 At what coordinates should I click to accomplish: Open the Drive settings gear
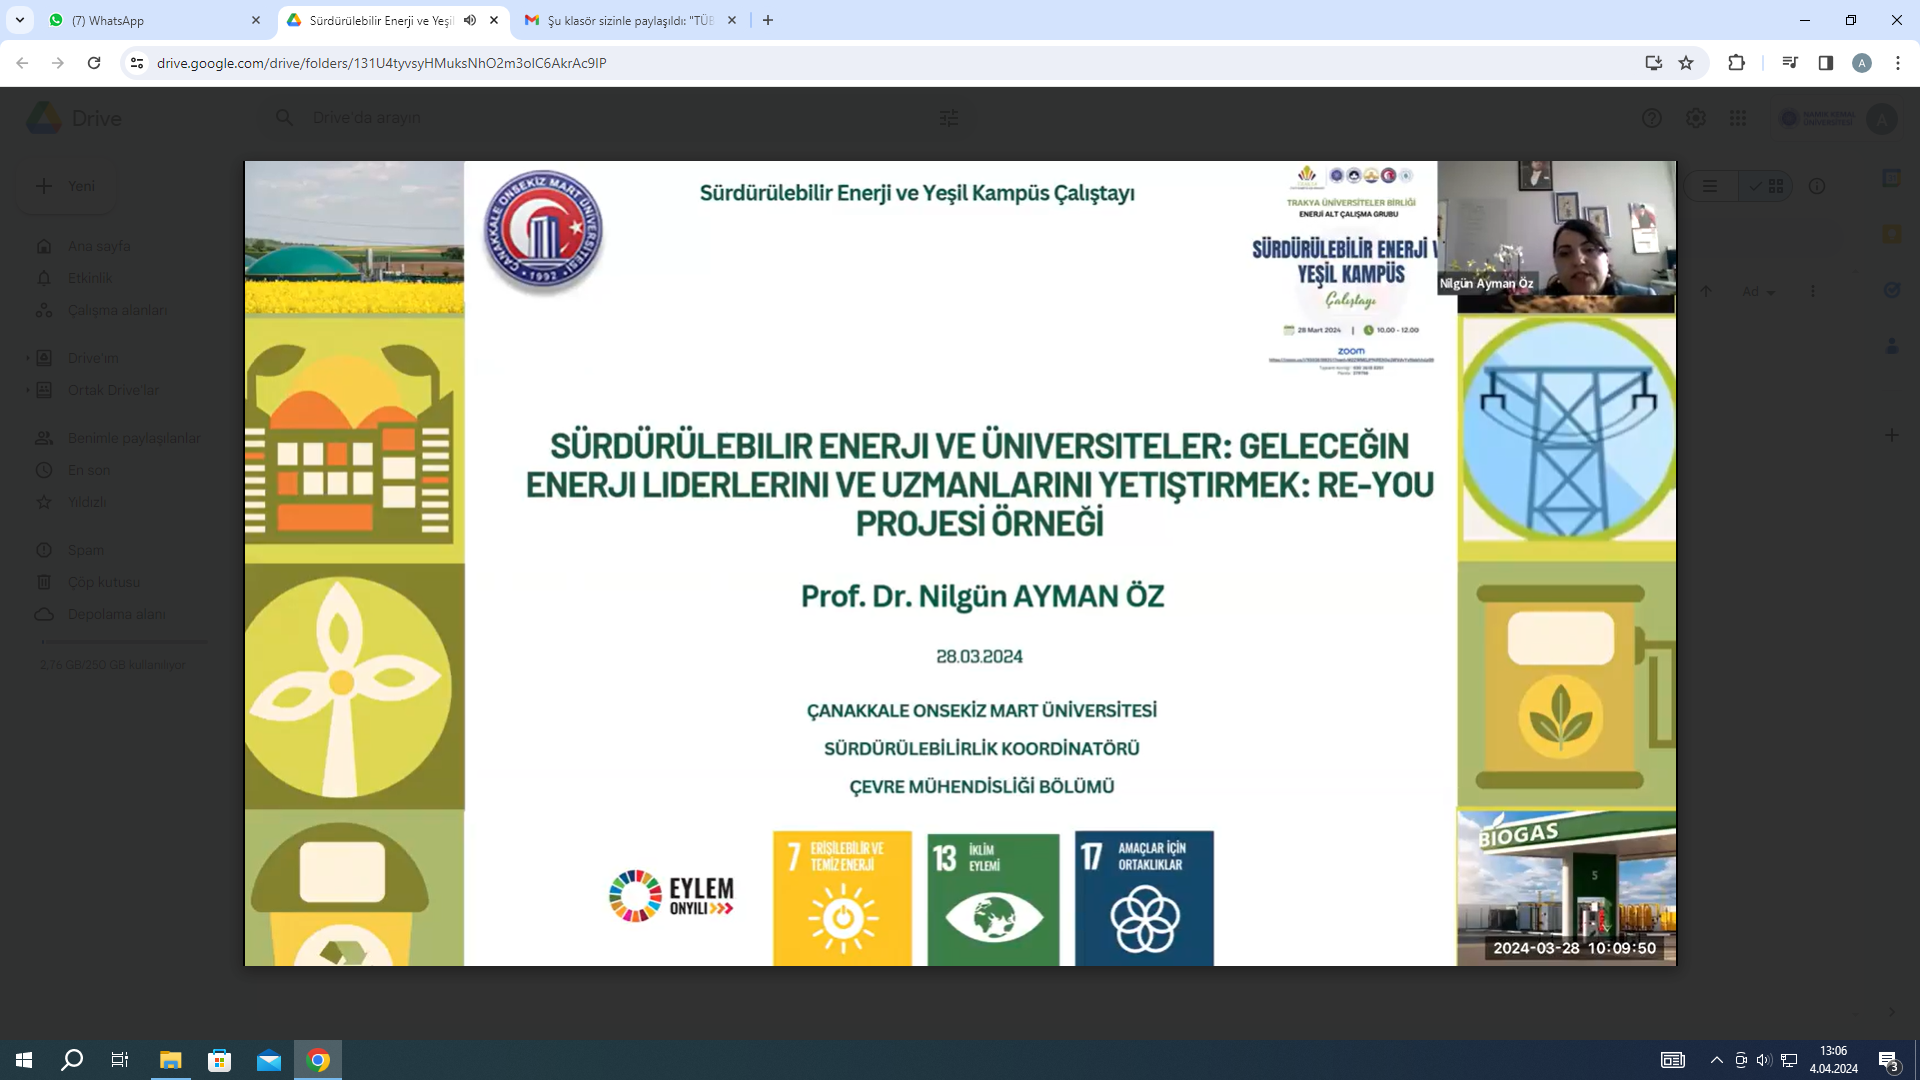click(x=1695, y=118)
